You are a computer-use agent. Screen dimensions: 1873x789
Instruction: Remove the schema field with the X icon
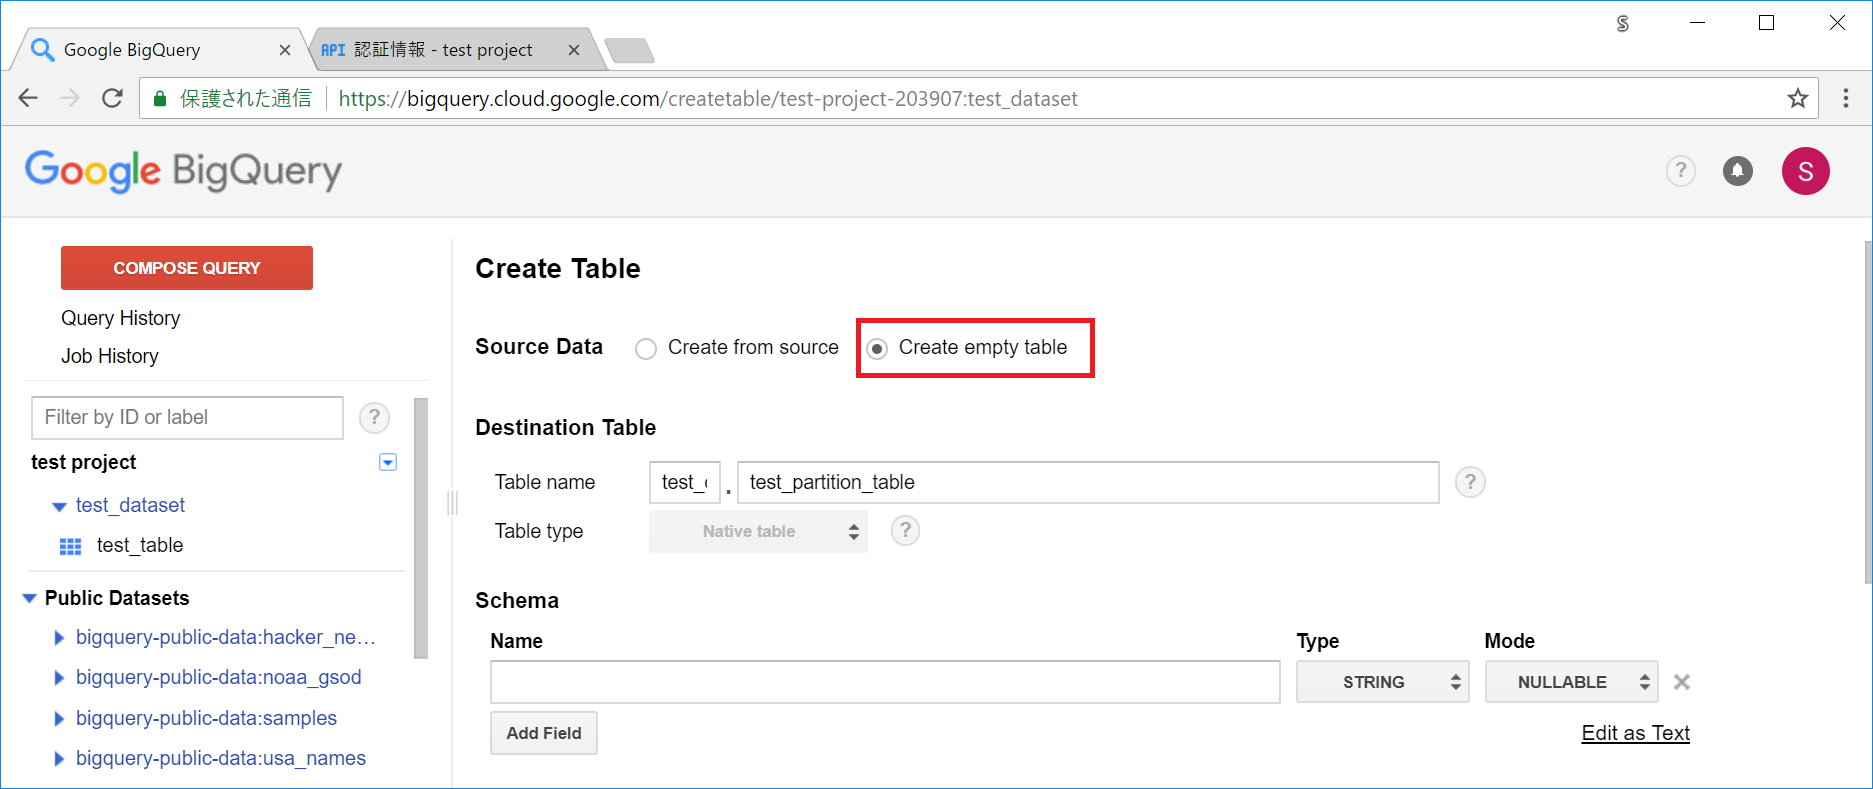[x=1682, y=682]
